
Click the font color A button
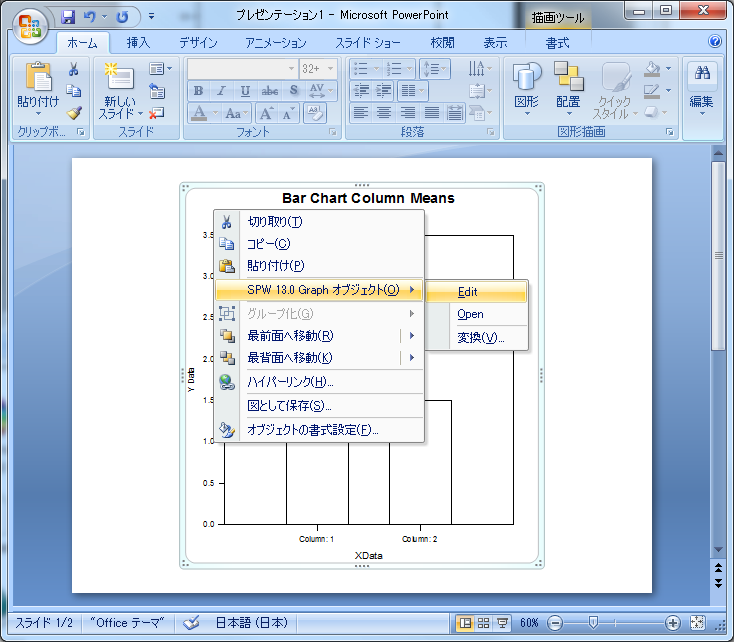[x=199, y=113]
